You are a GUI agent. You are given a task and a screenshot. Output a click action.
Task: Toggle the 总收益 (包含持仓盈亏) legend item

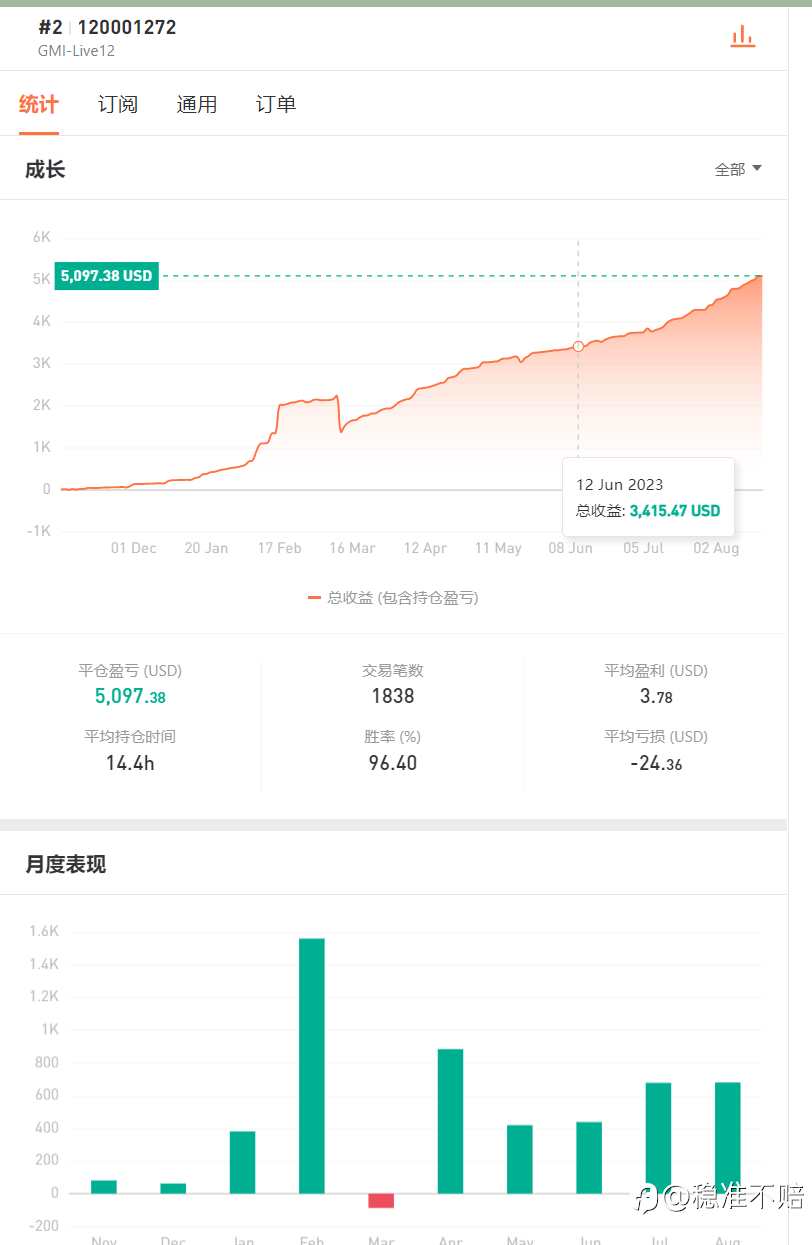click(393, 598)
